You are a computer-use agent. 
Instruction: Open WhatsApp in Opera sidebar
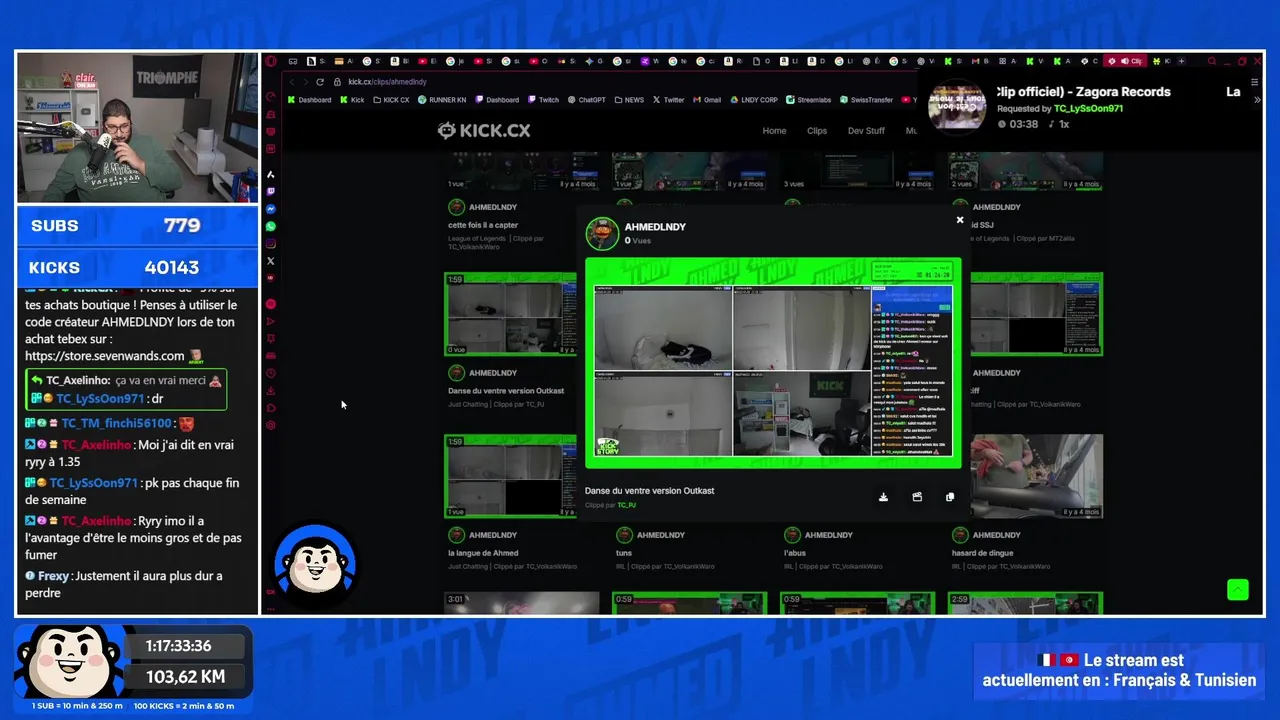(271, 226)
